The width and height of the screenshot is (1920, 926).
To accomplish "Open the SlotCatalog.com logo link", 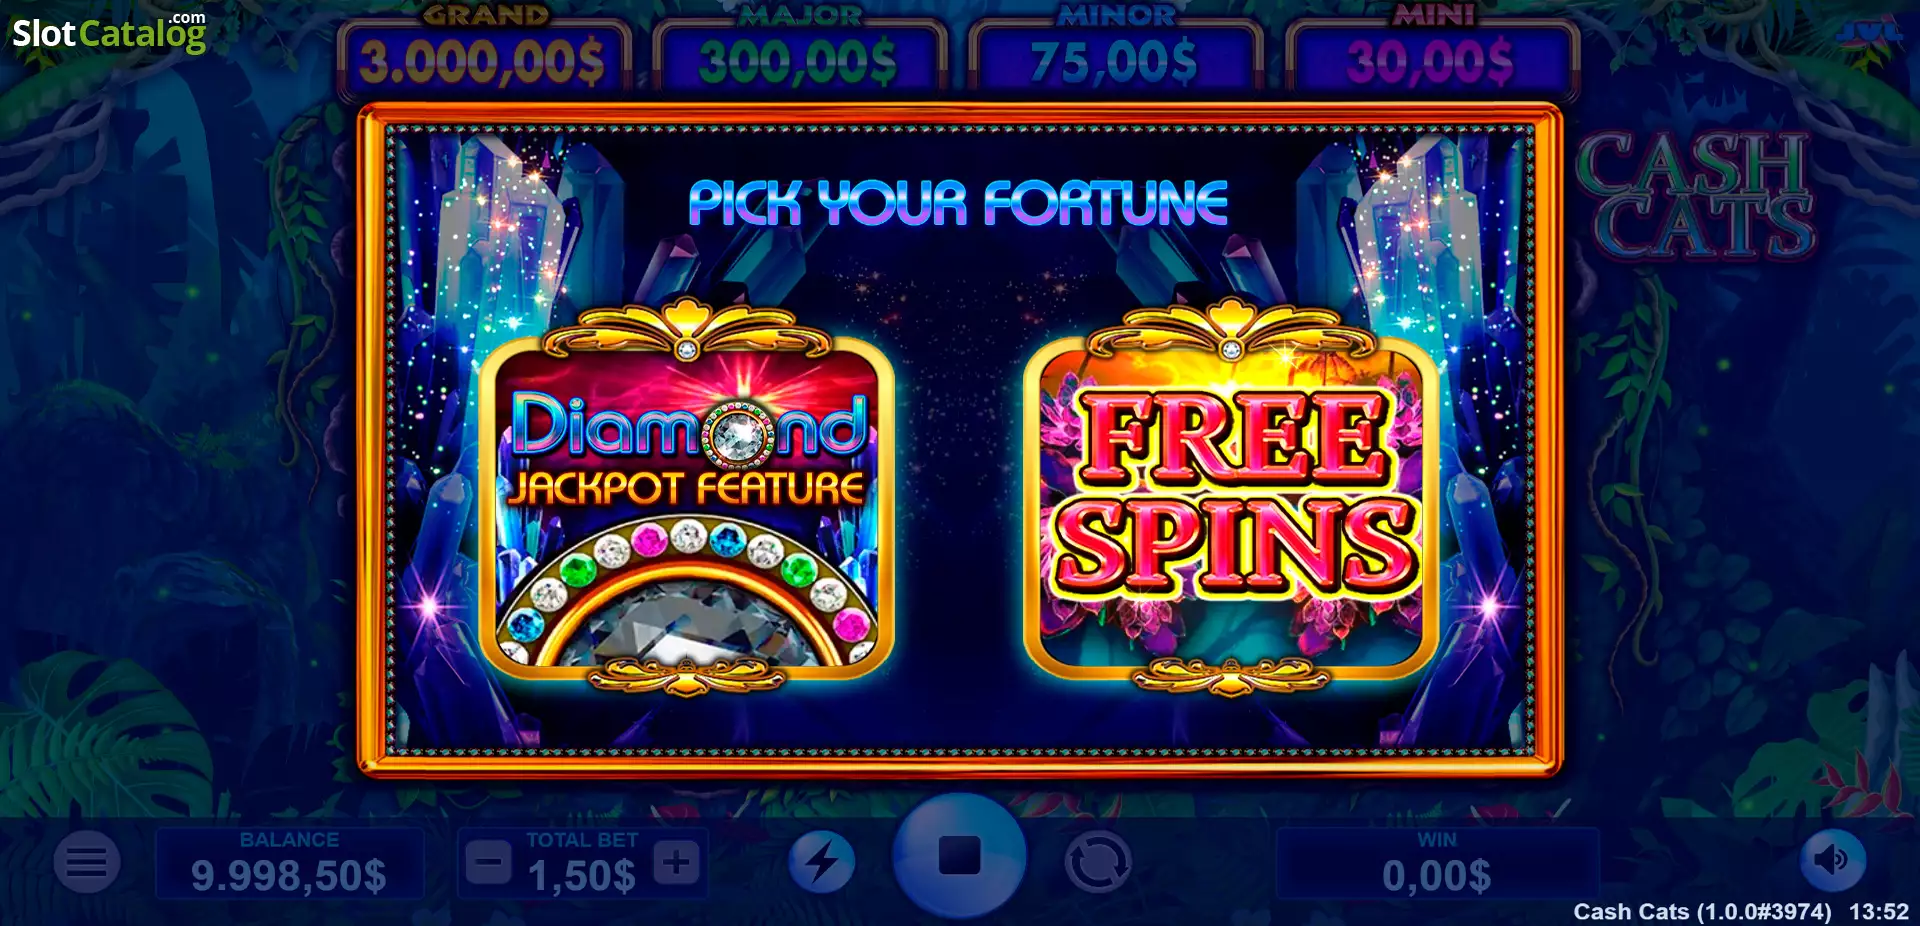I will [109, 33].
